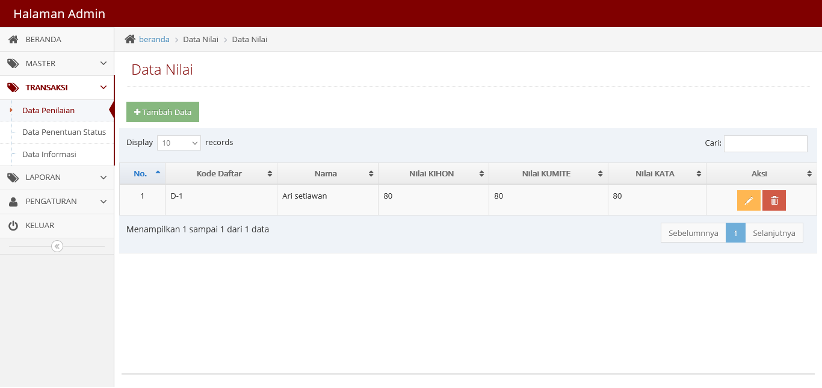Image resolution: width=822 pixels, height=388 pixels.
Task: Click the beranda breadcrumb link
Action: pyautogui.click(x=154, y=39)
